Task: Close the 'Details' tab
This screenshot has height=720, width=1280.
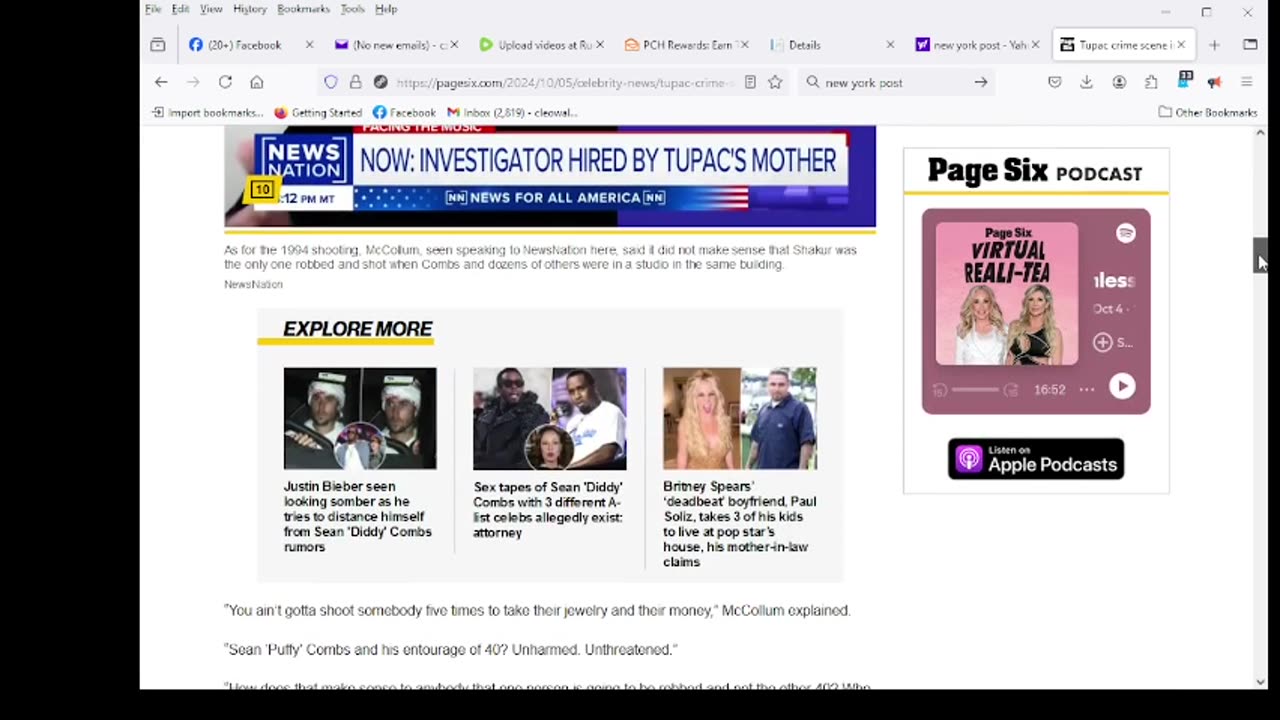Action: (890, 45)
